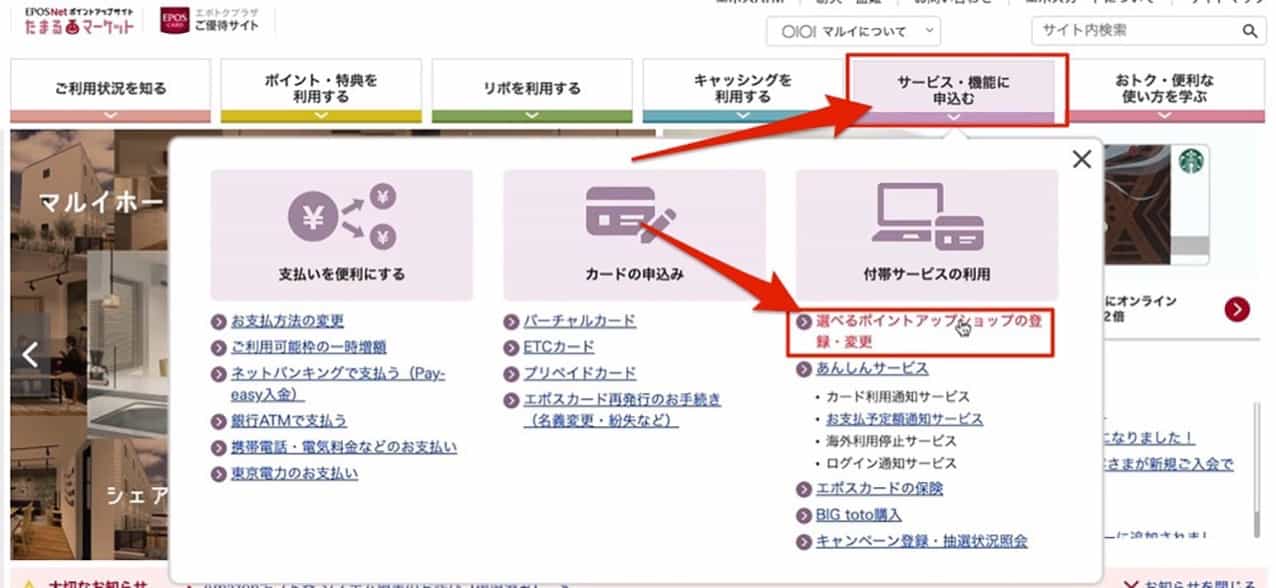The width and height of the screenshot is (1276, 588).
Task: Click the 支払いを便利にする yen icon panel
Action: pos(341,234)
